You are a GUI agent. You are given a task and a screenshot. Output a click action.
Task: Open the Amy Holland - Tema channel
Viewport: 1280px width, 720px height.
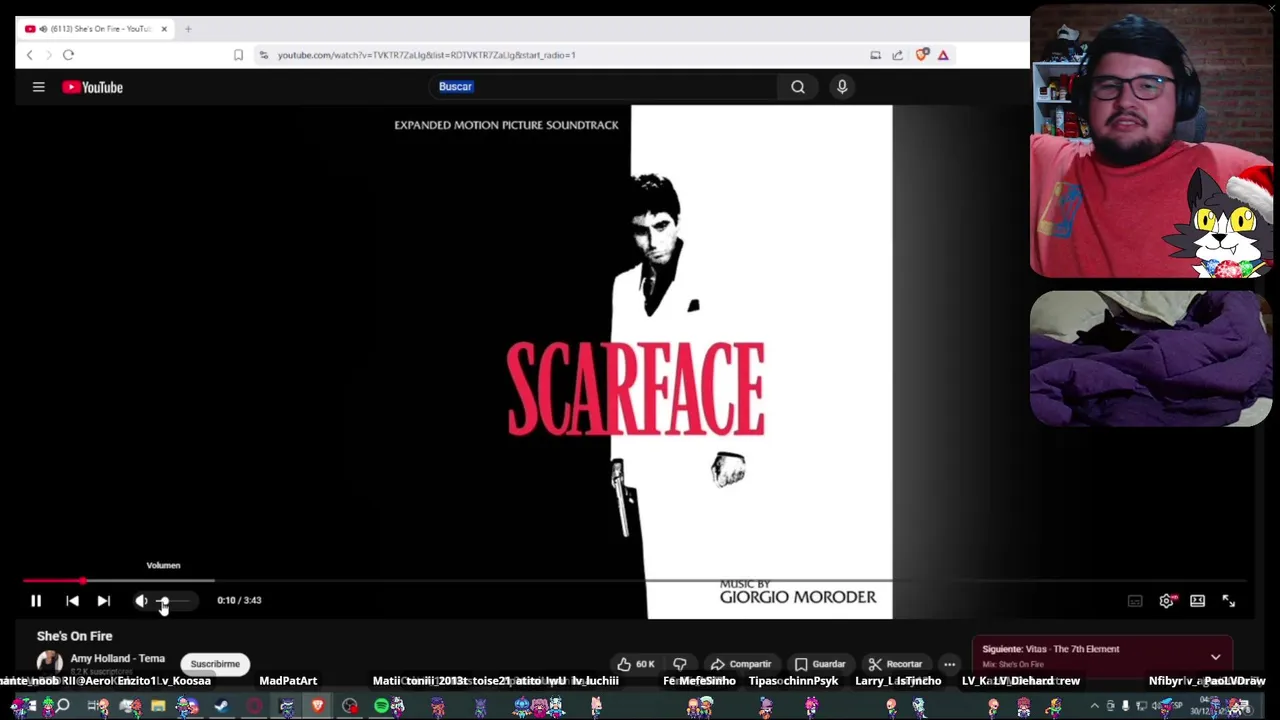[117, 659]
